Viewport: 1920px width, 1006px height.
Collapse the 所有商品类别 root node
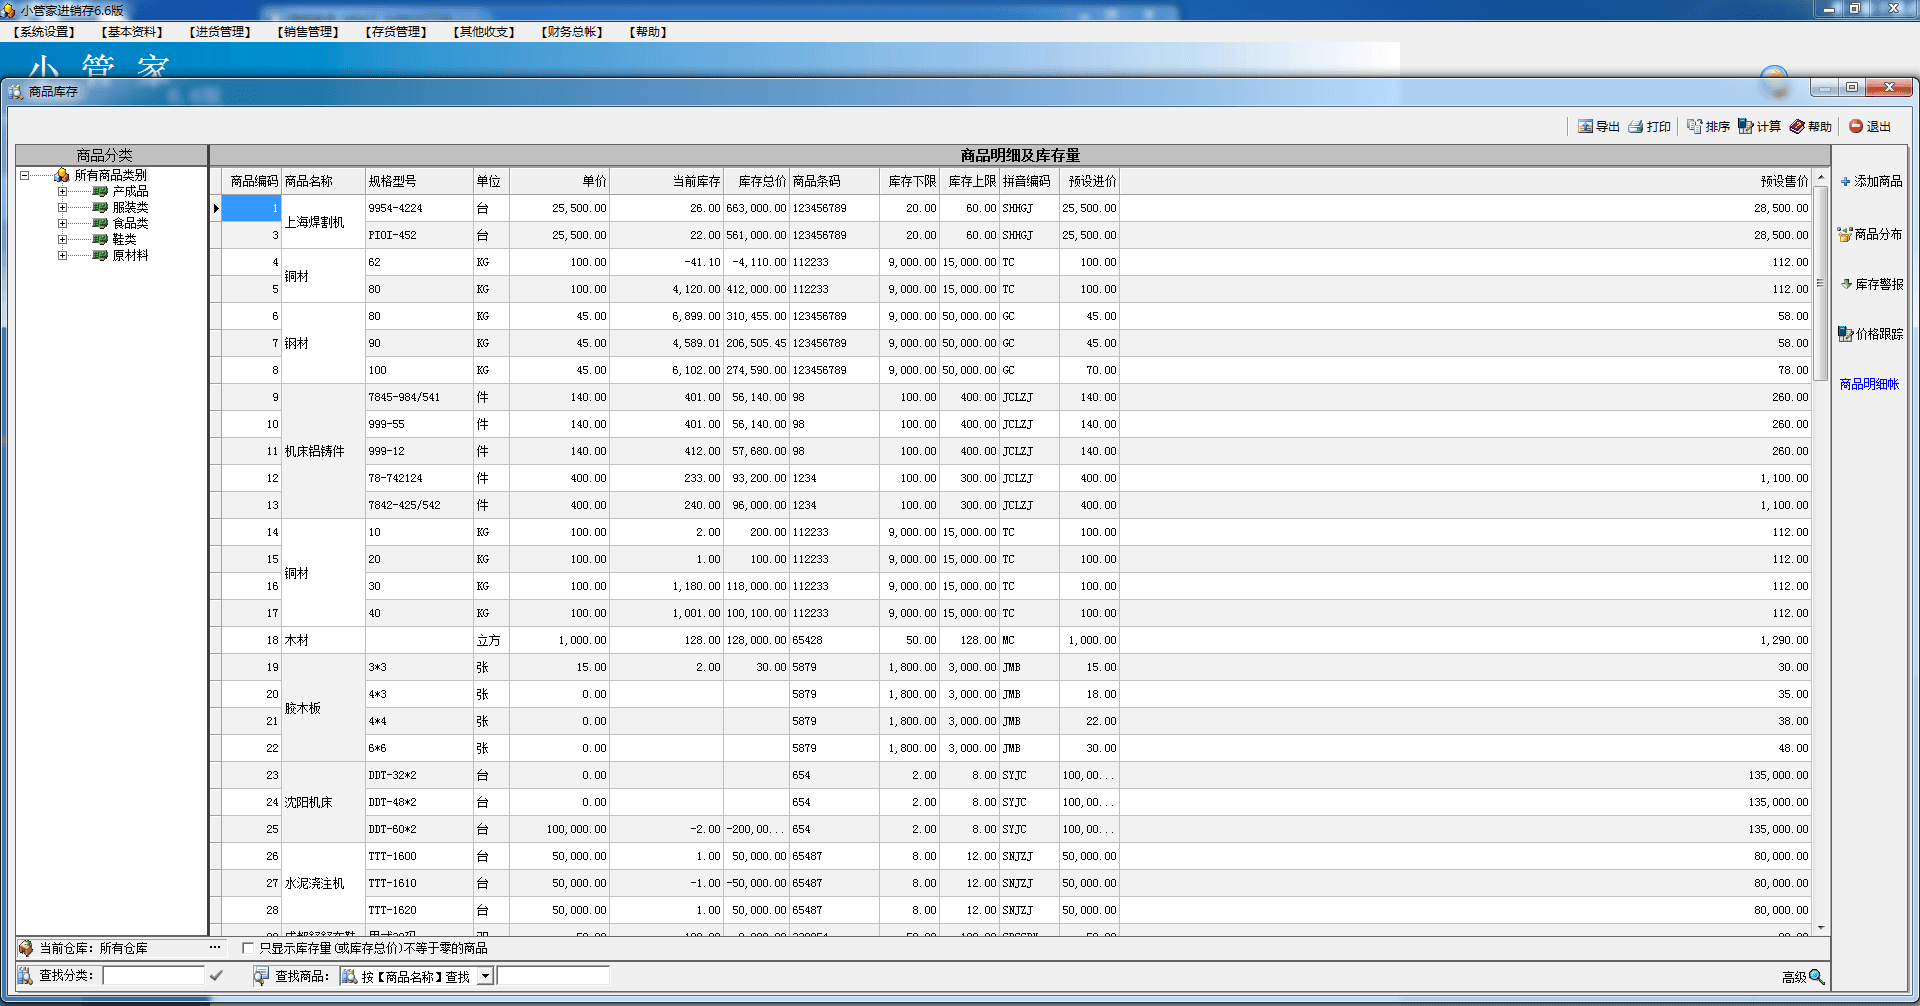24,175
